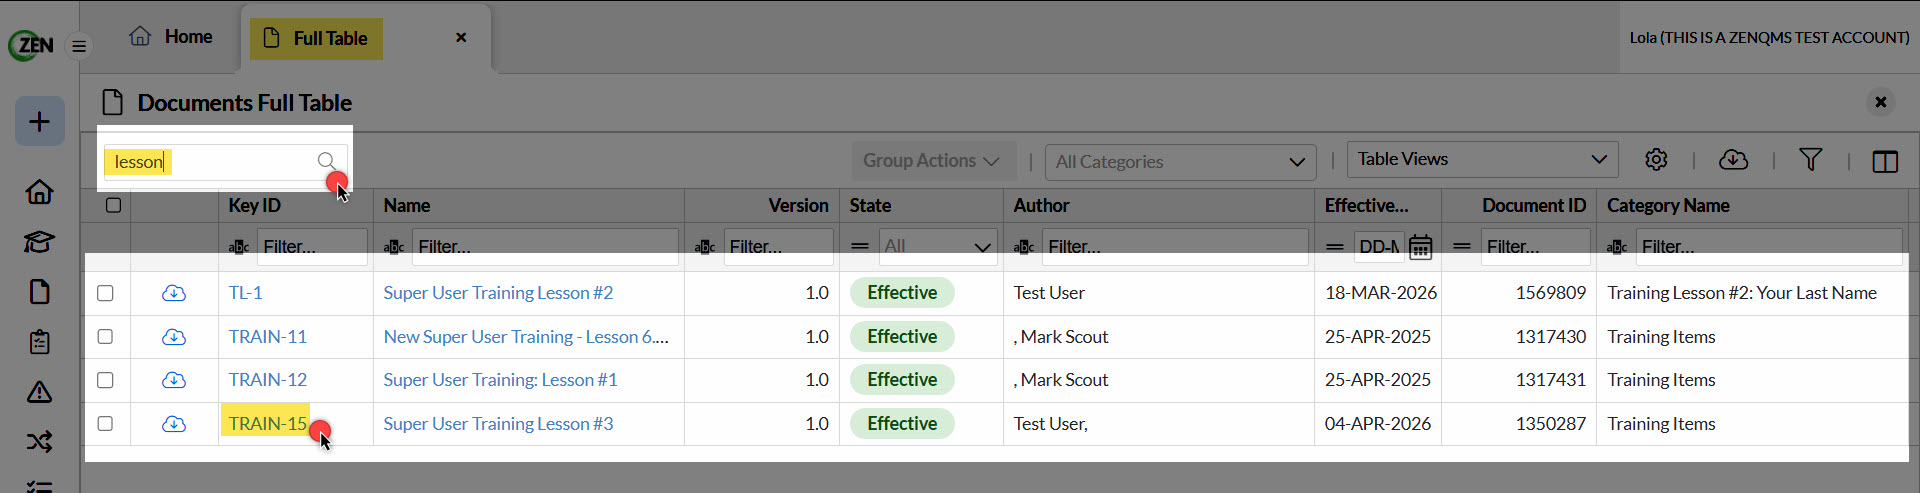The image size is (1920, 493).
Task: Open New Super User Training - Lesson 6 link
Action: pyautogui.click(x=526, y=337)
